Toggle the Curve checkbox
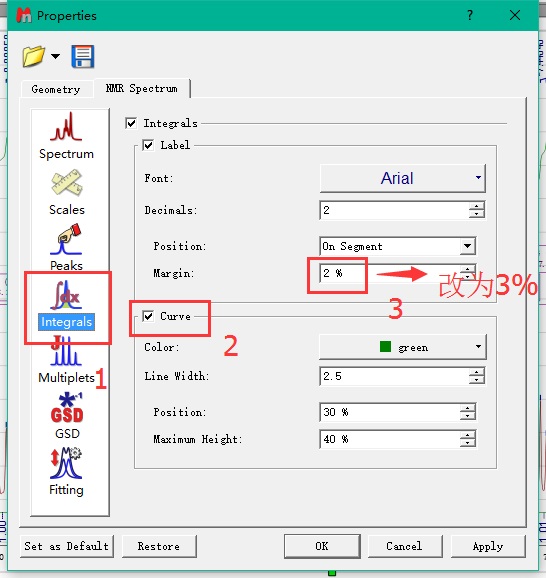 (148, 316)
